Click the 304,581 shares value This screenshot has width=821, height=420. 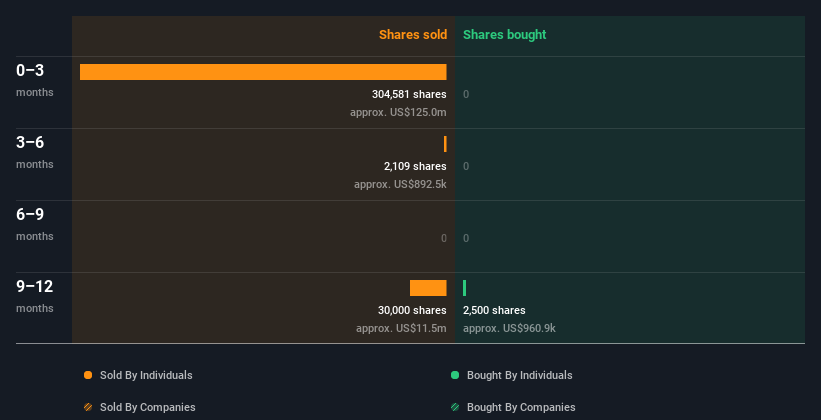[409, 94]
